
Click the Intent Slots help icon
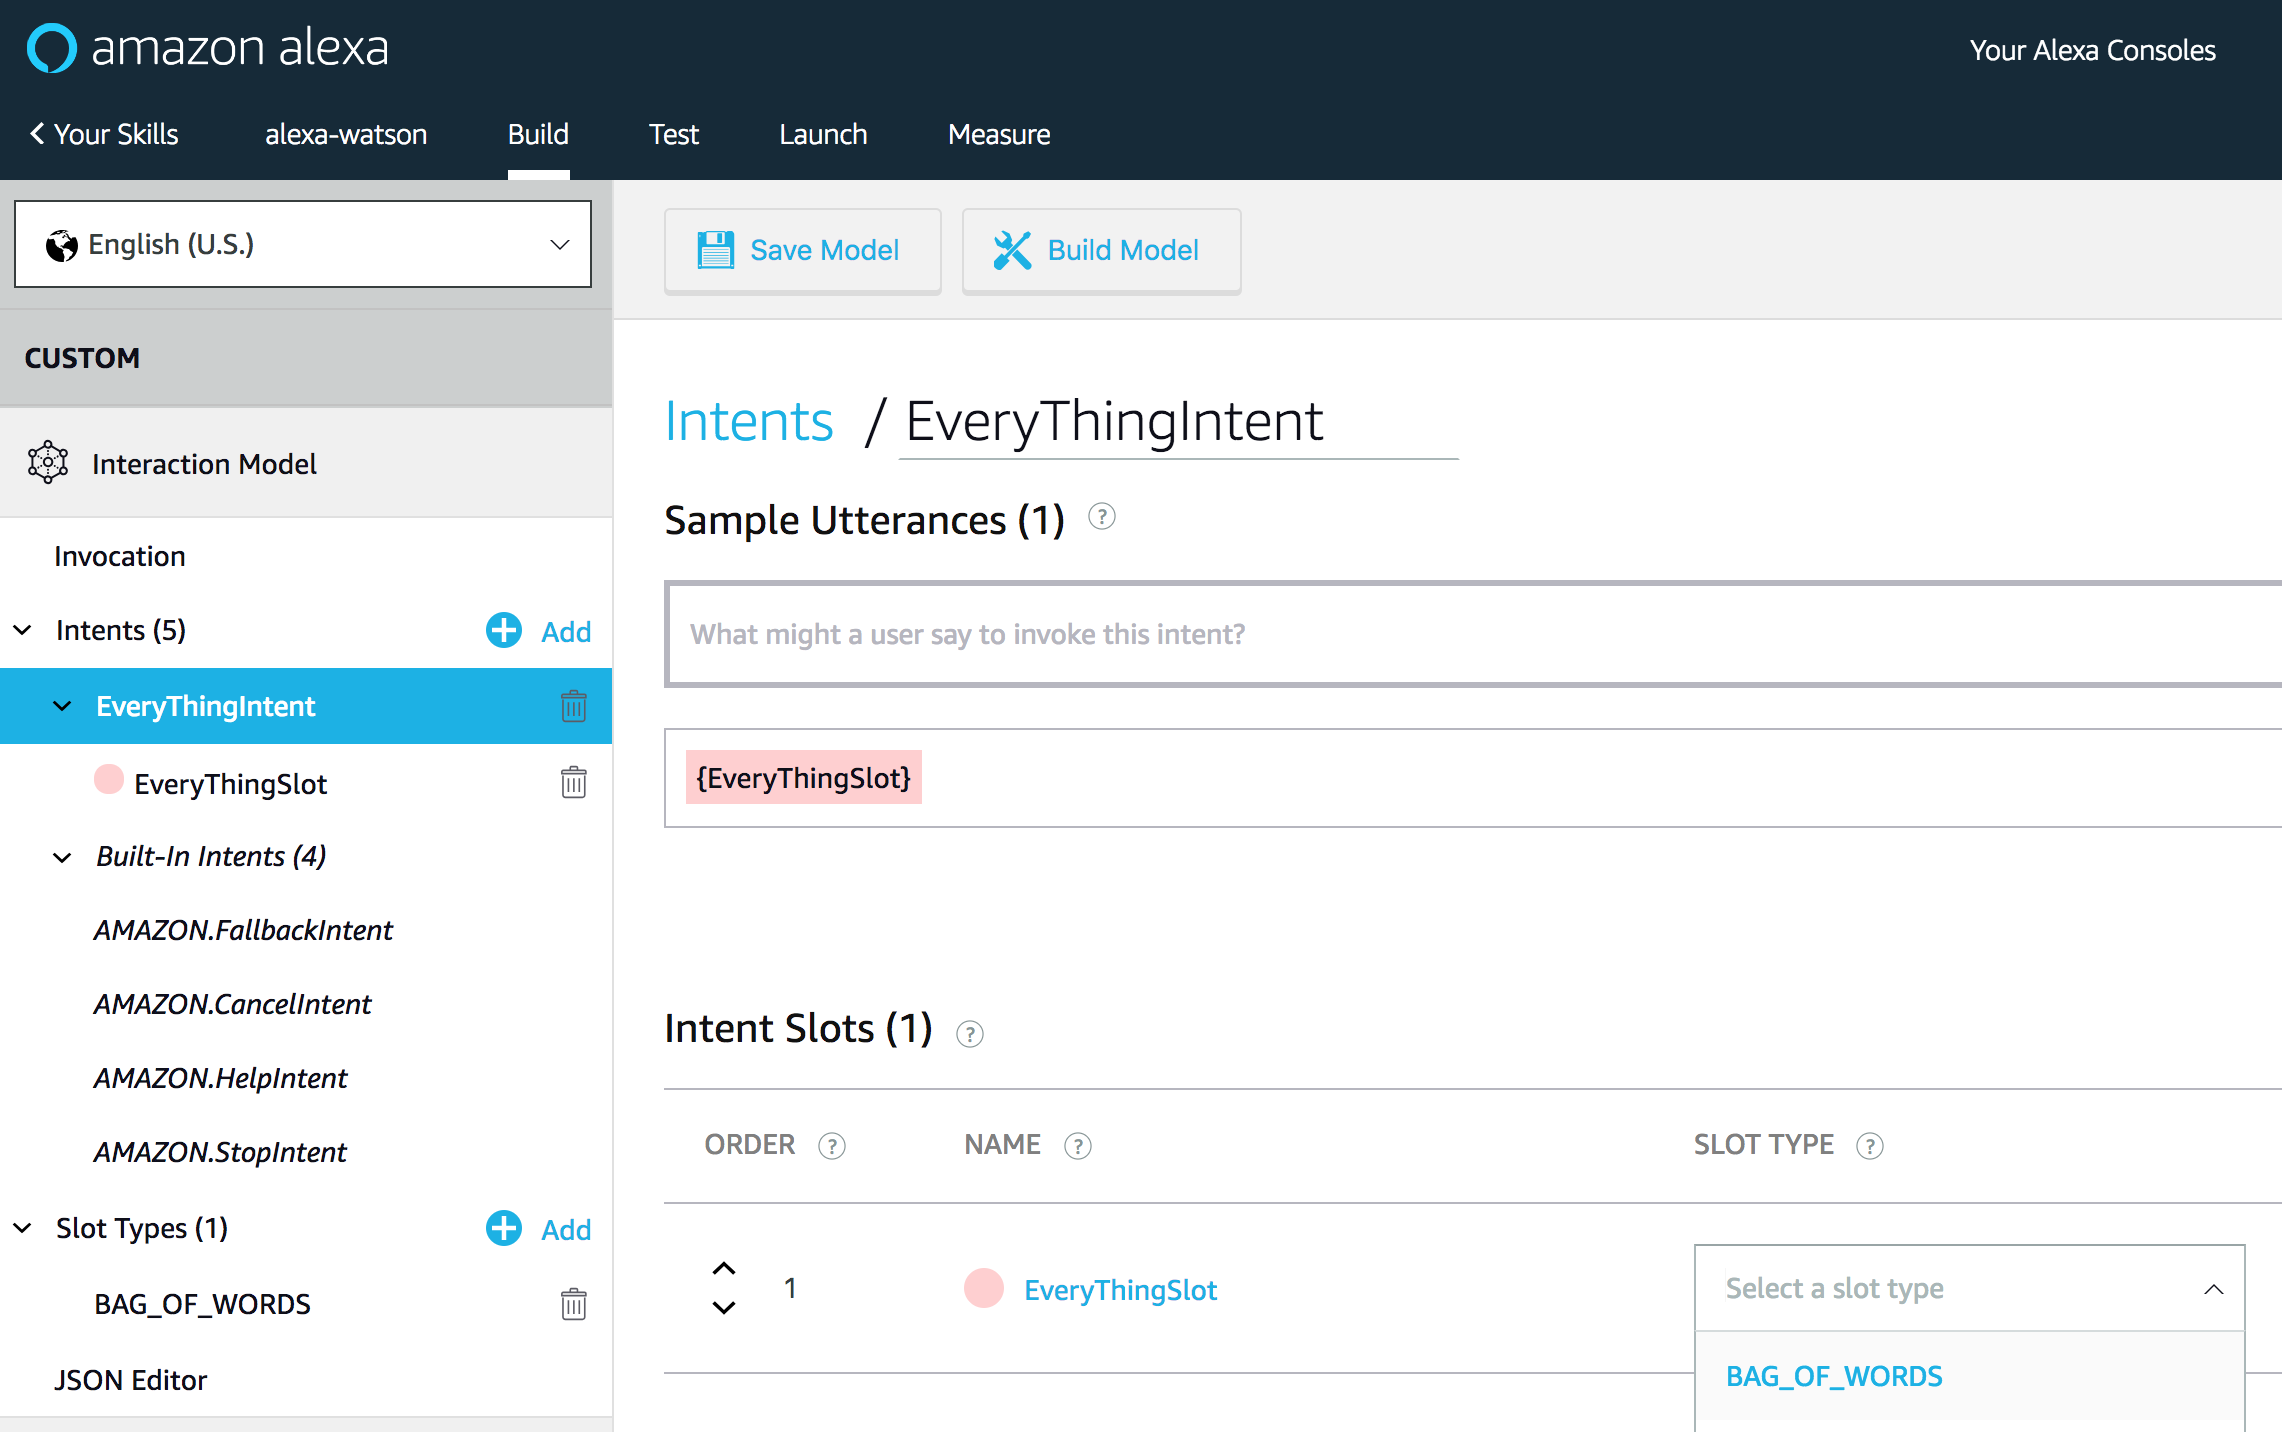point(969,1033)
